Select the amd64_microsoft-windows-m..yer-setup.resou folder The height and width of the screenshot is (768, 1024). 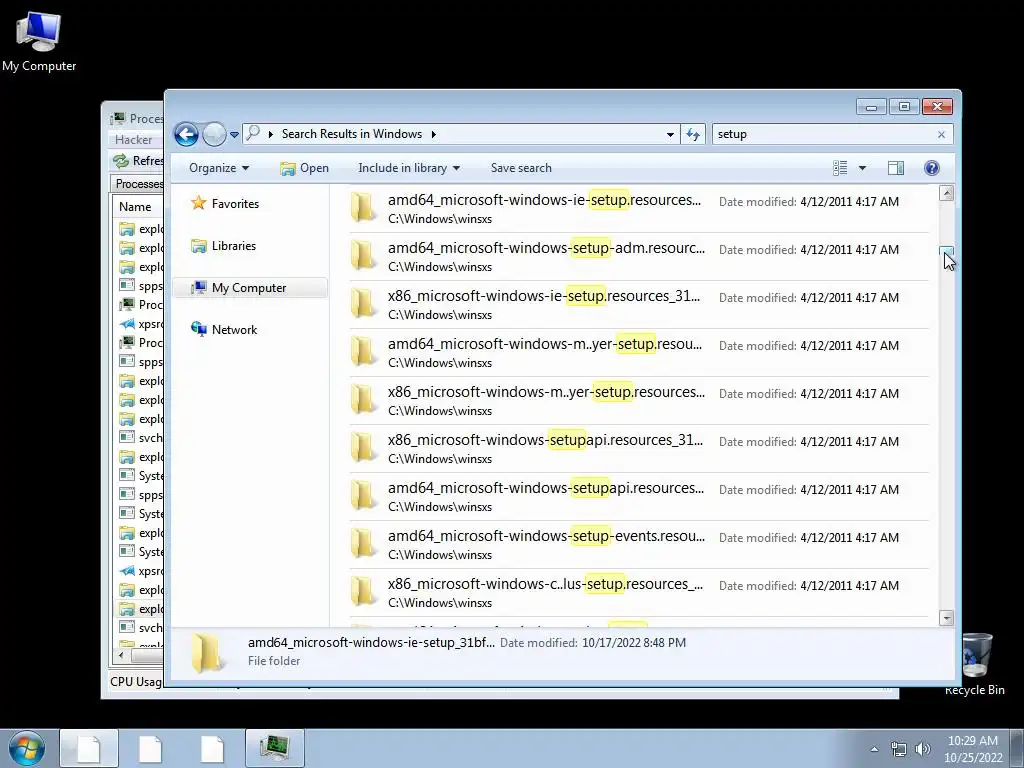(639, 353)
